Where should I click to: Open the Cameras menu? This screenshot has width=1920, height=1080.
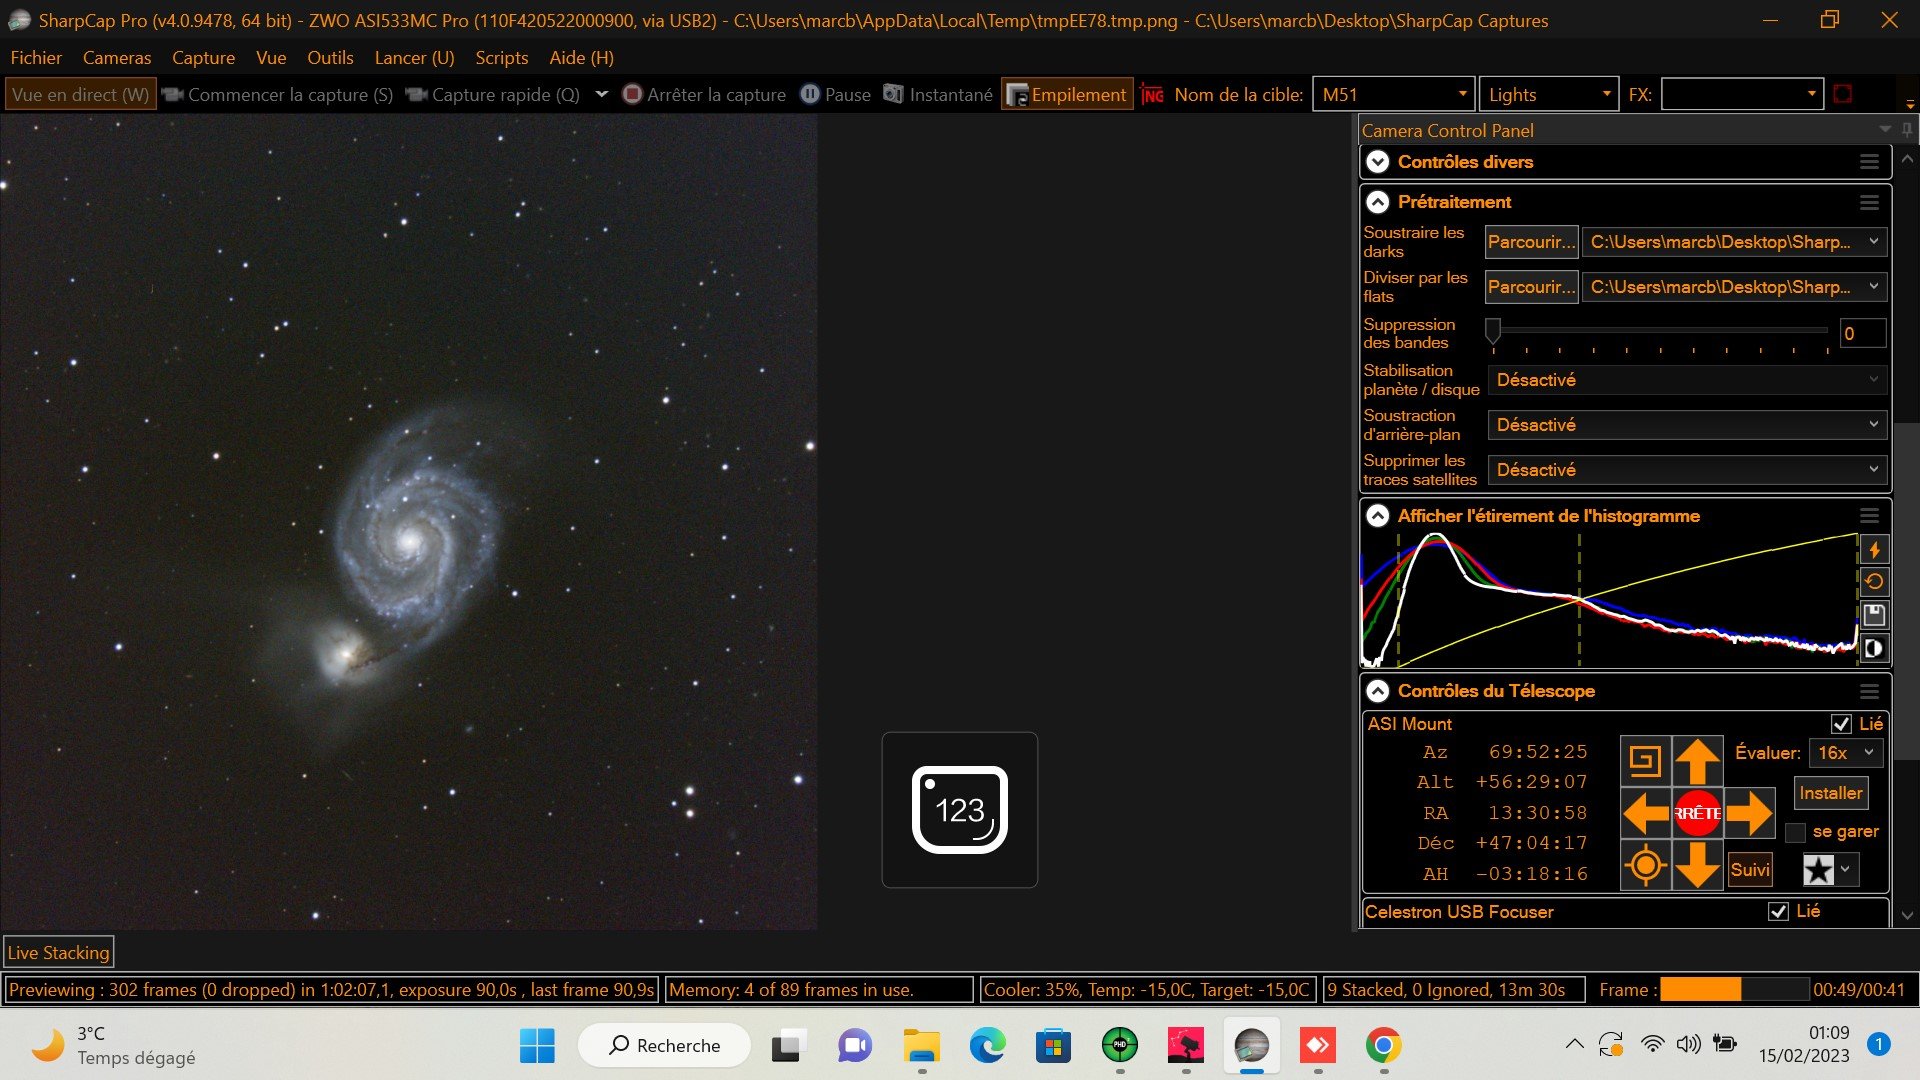pyautogui.click(x=117, y=58)
